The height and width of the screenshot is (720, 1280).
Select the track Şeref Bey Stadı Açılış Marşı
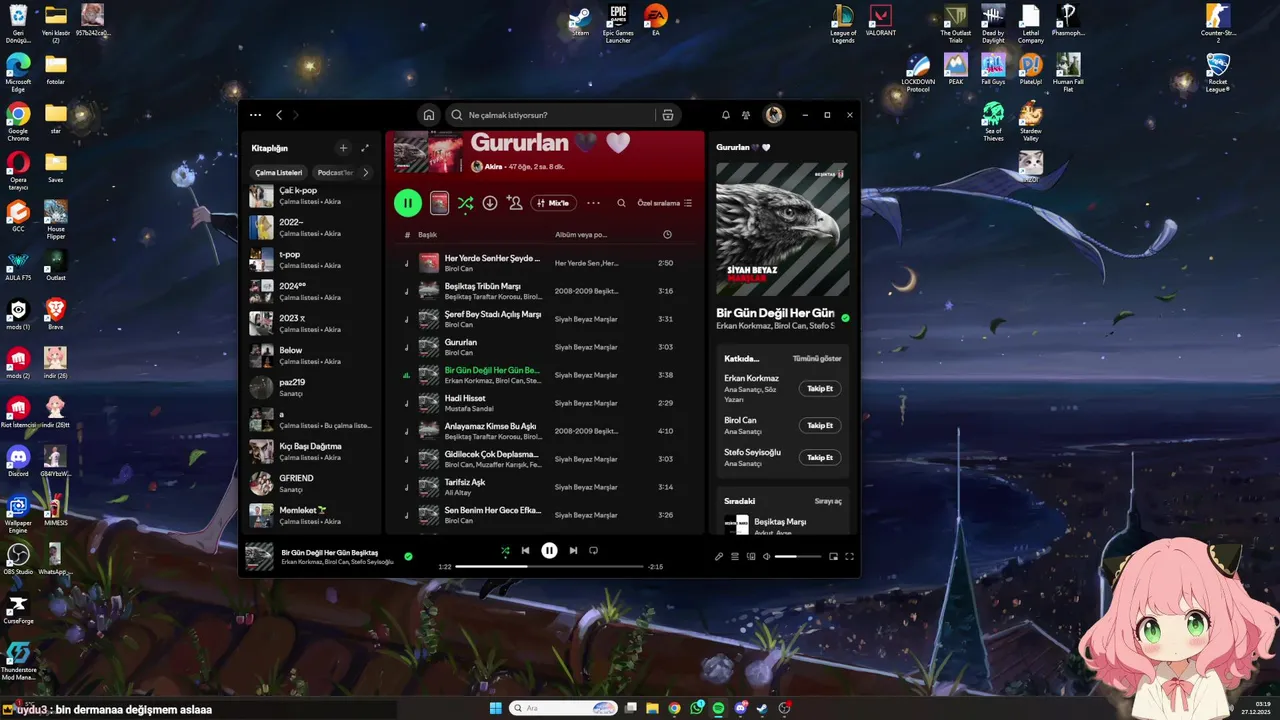pos(545,319)
